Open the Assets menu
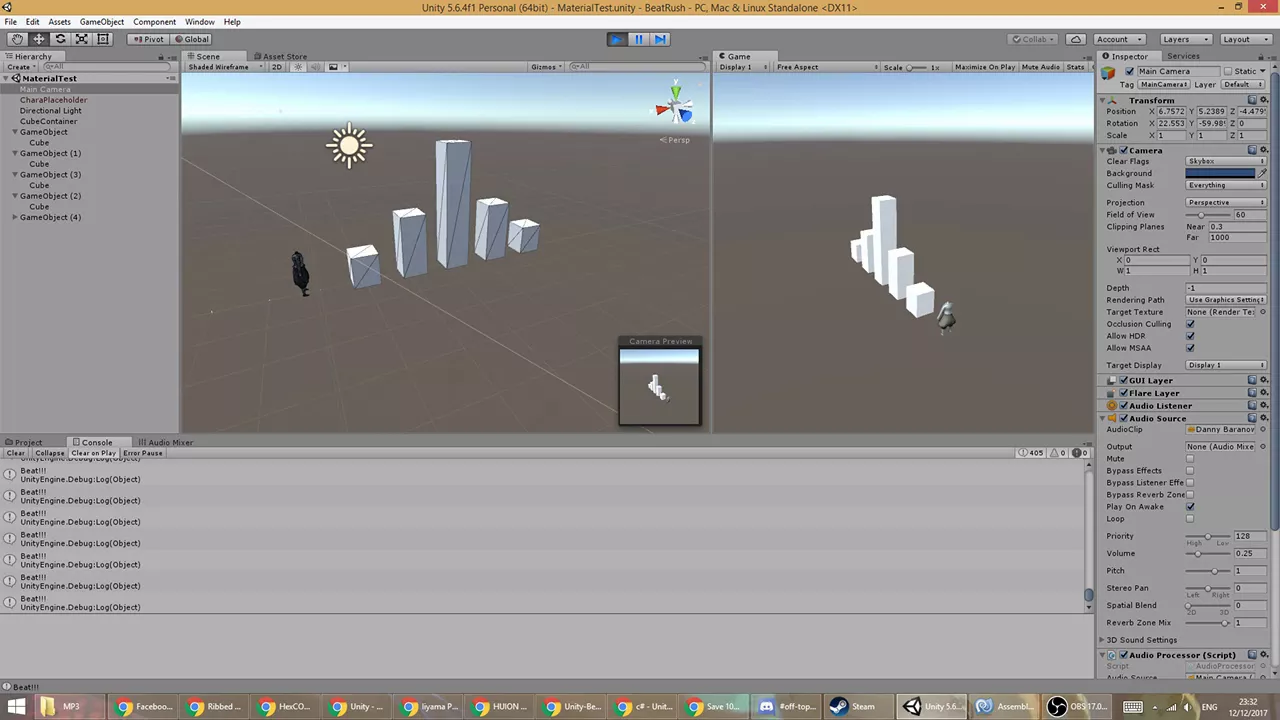The image size is (1280, 720). click(x=59, y=21)
